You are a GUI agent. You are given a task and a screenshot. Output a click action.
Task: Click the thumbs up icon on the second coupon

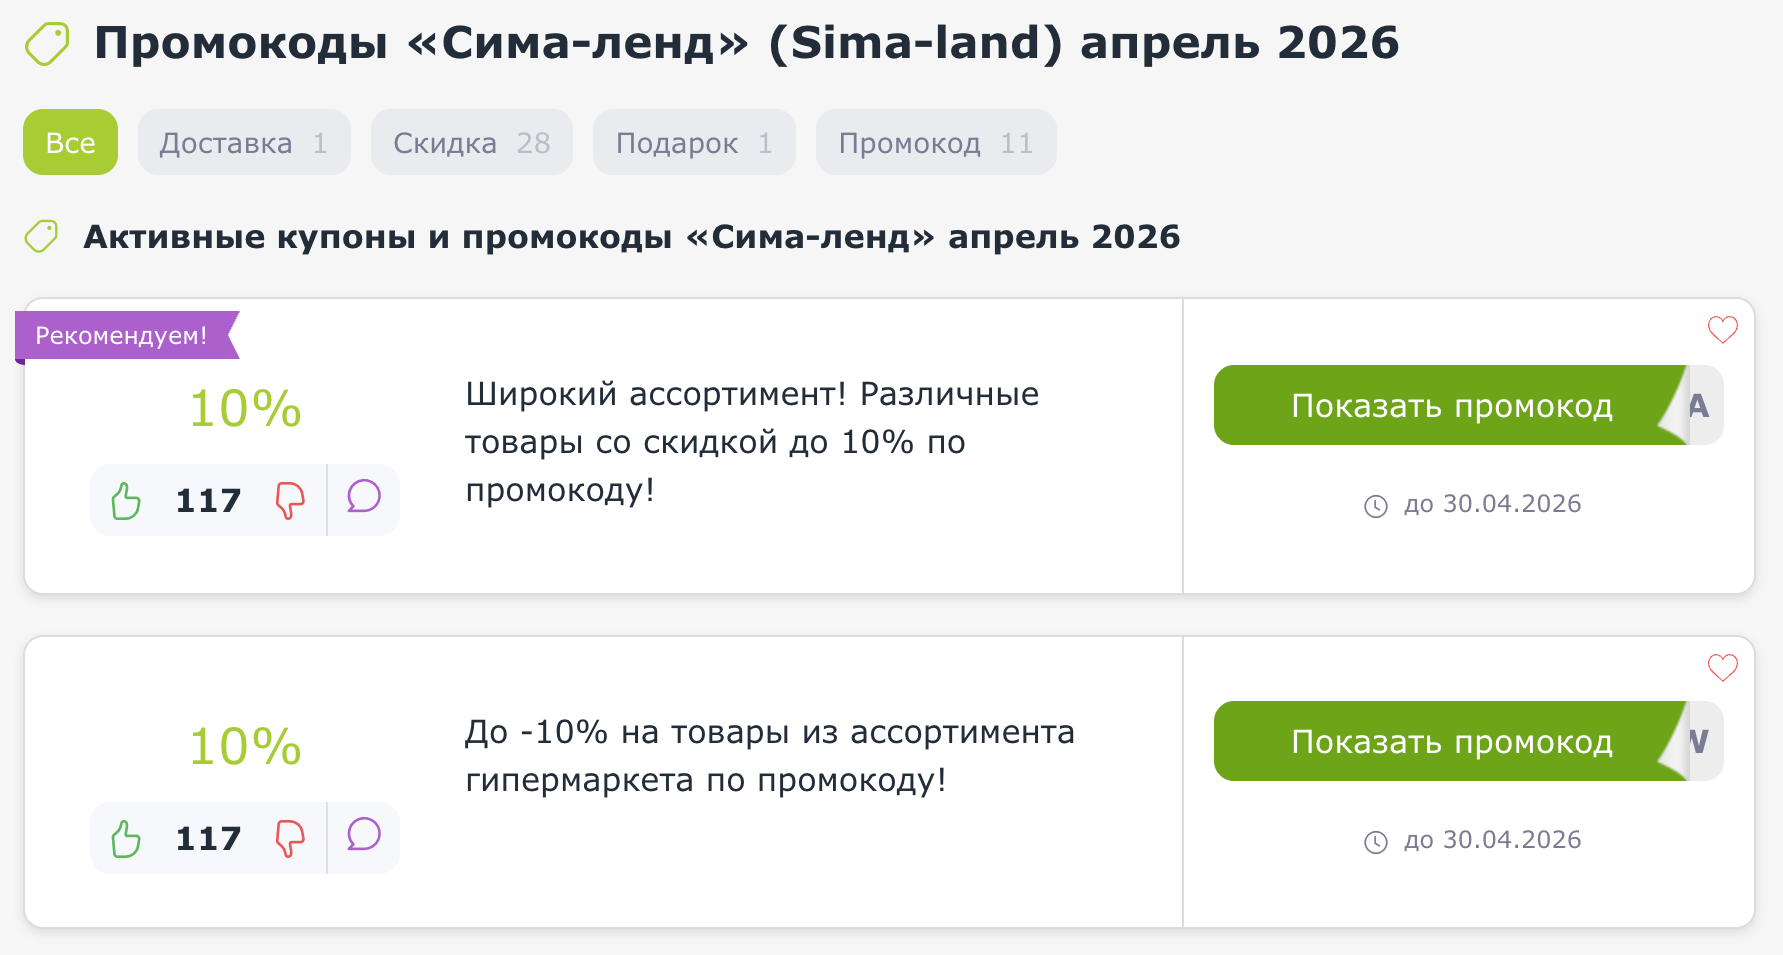126,837
